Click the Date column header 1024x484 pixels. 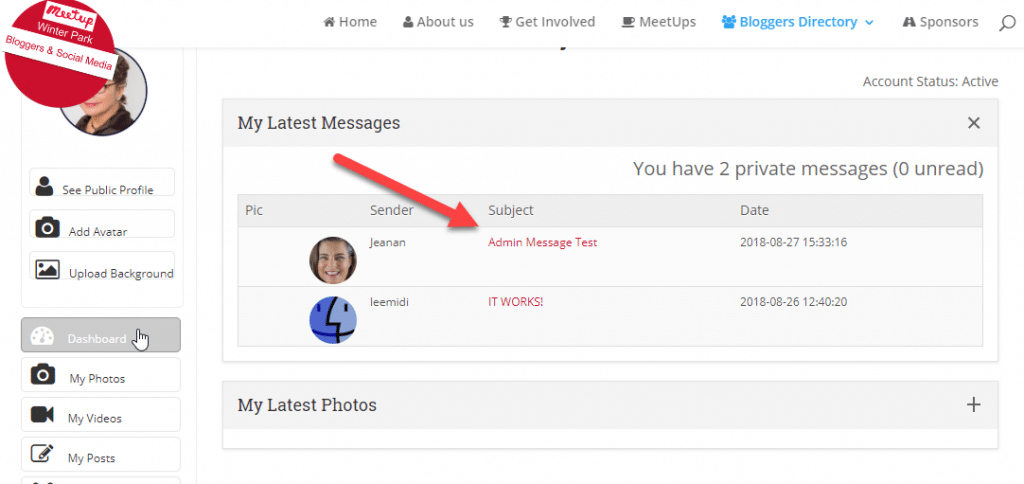[754, 210]
